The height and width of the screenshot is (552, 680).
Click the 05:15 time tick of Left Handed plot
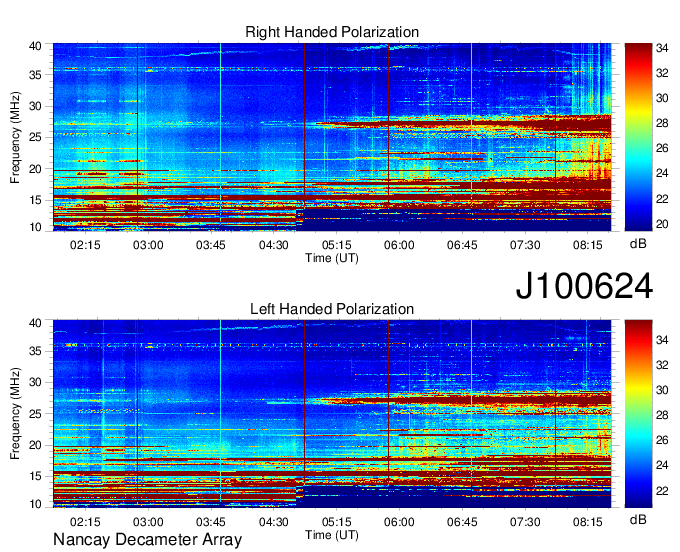tap(337, 522)
